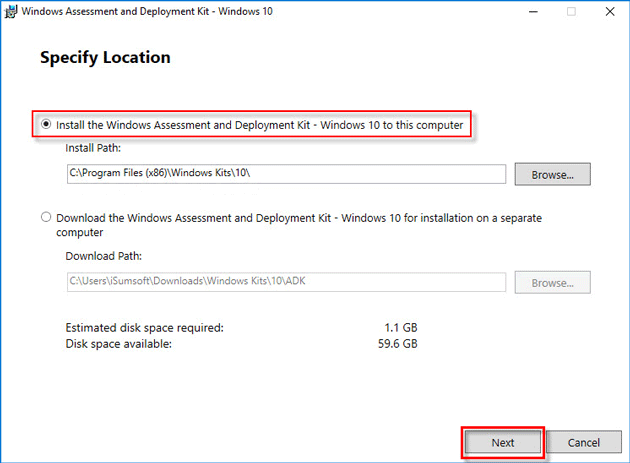Viewport: 630px width, 463px height.
Task: Select the install to this computer radio button
Action: (46, 125)
